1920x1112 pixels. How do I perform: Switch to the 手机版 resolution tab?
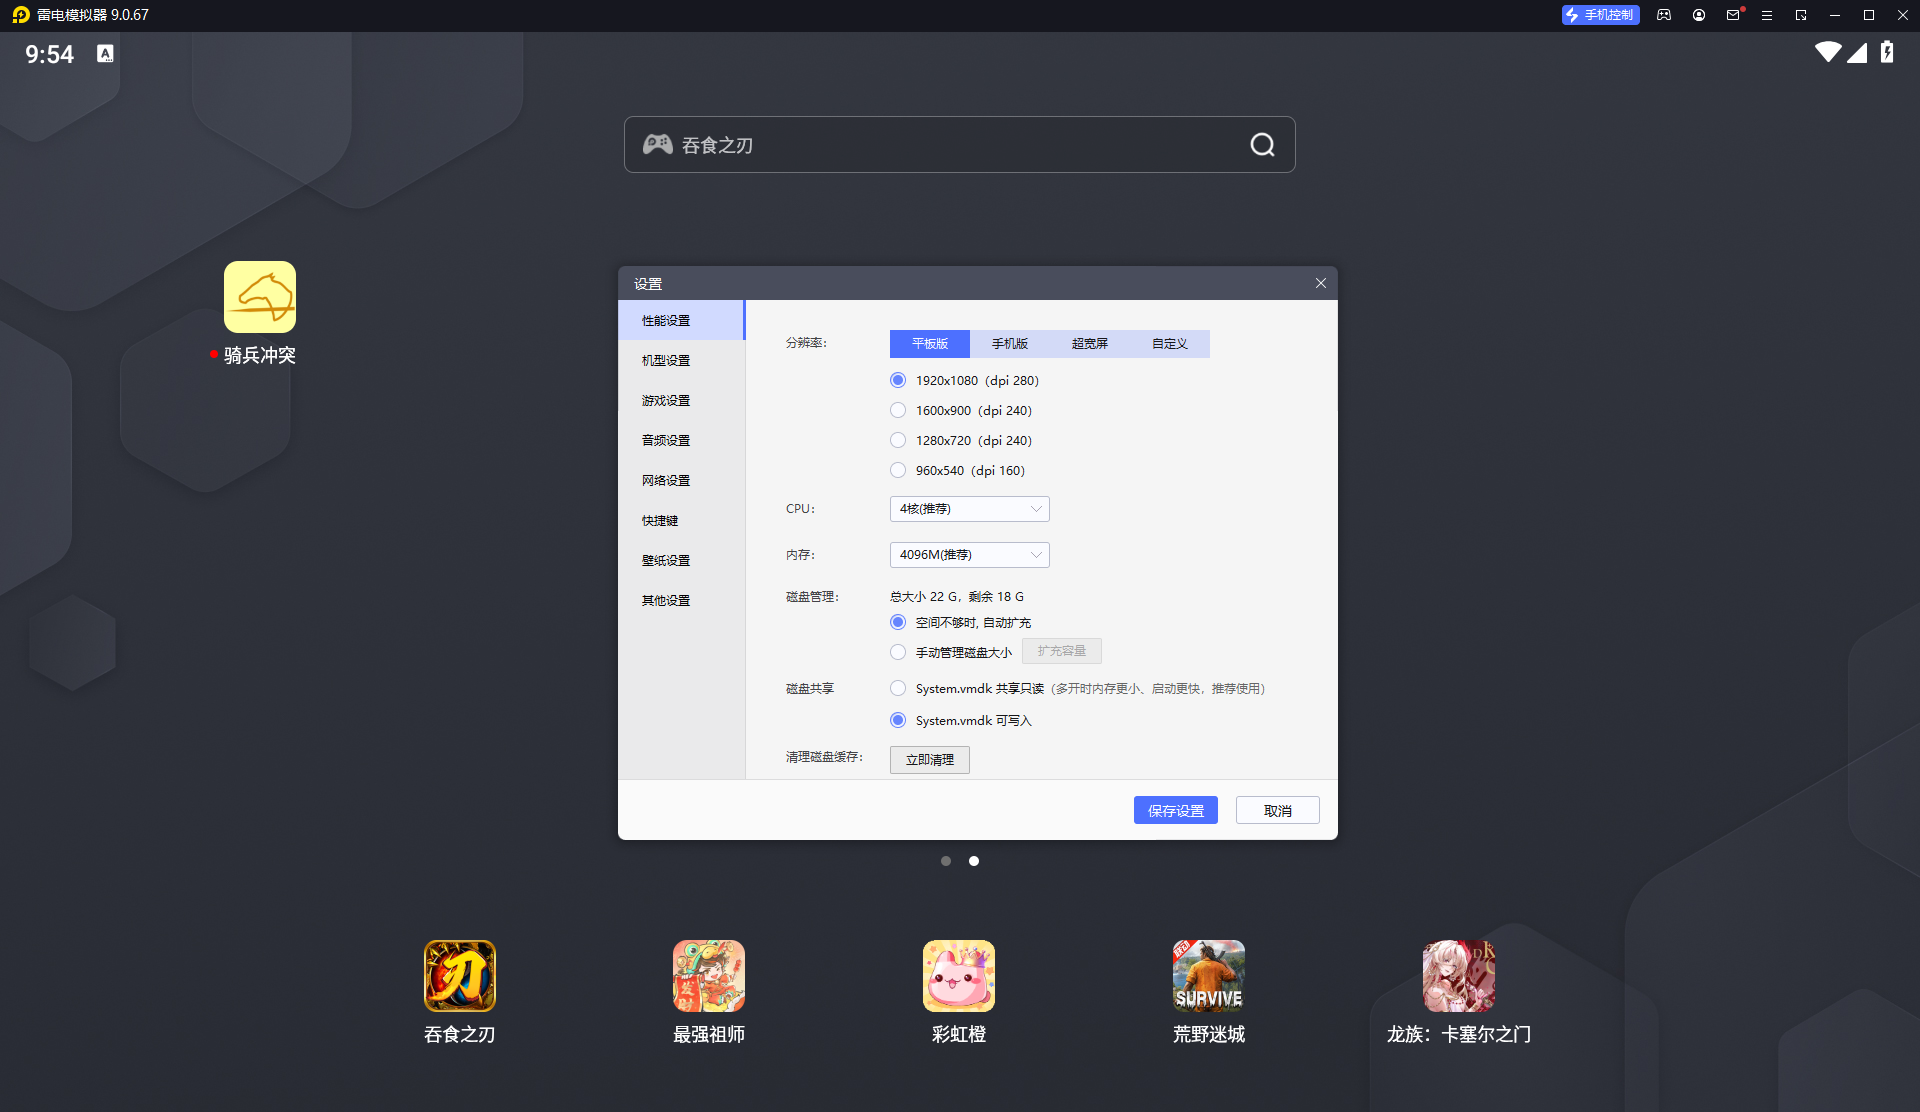coord(1009,344)
